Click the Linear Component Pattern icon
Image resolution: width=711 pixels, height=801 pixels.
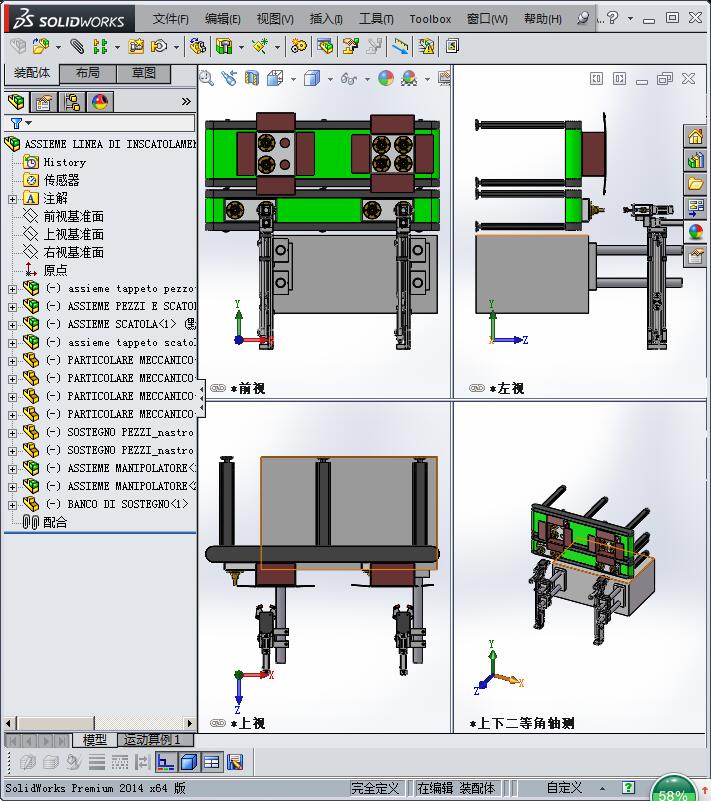tap(100, 46)
